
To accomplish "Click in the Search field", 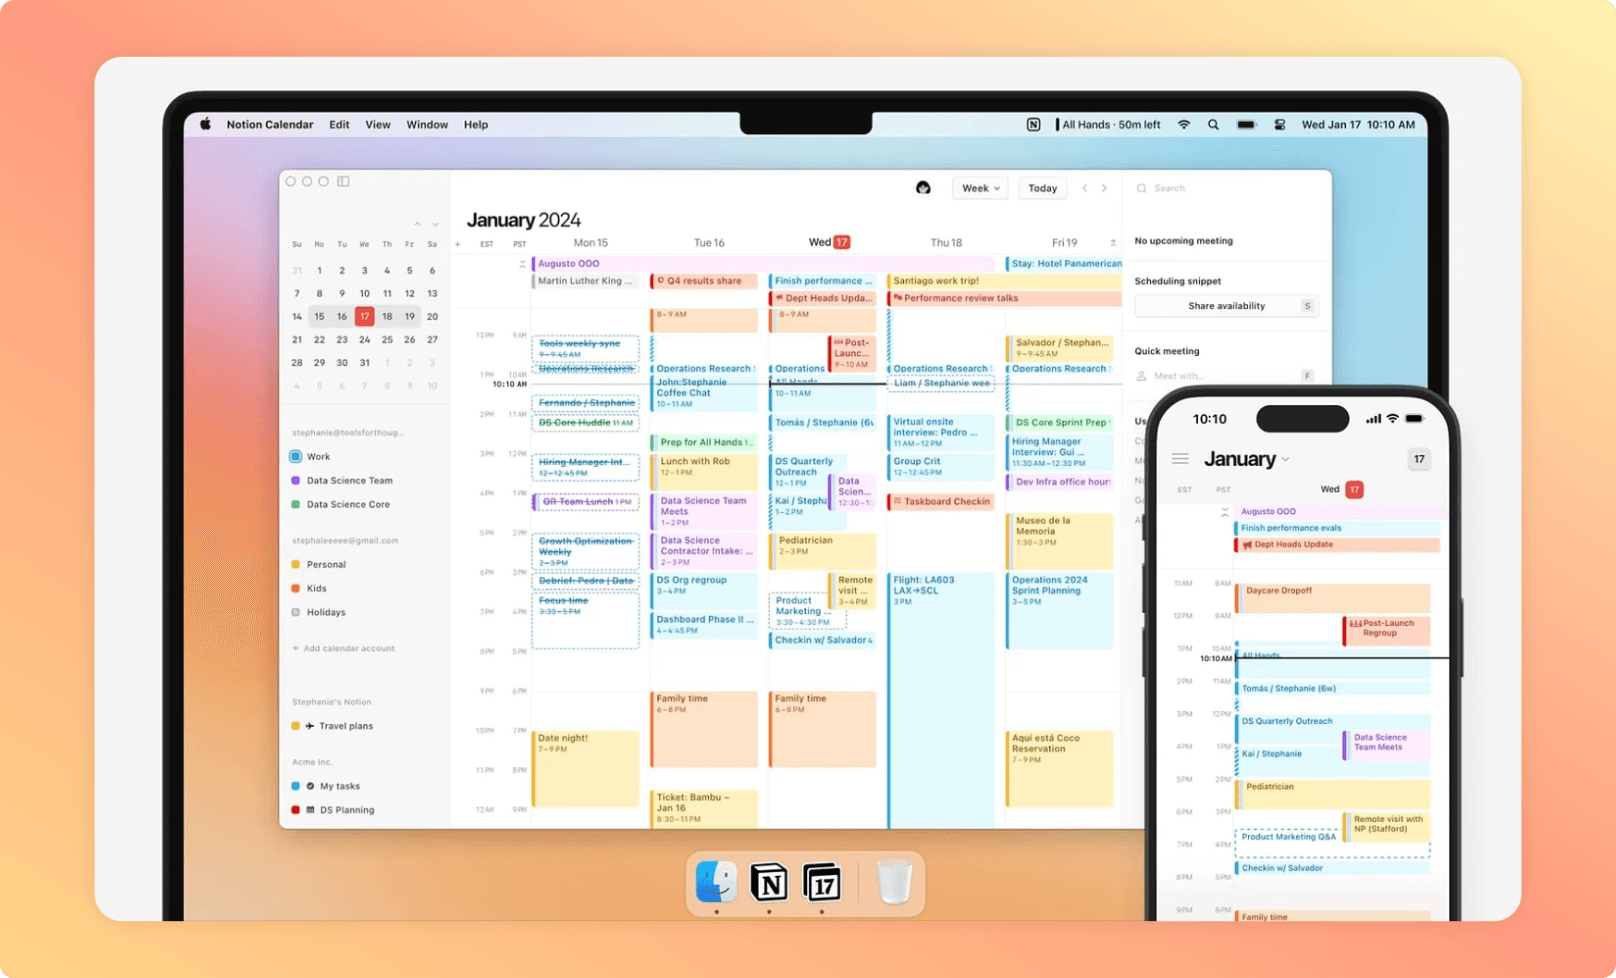I will [1227, 188].
